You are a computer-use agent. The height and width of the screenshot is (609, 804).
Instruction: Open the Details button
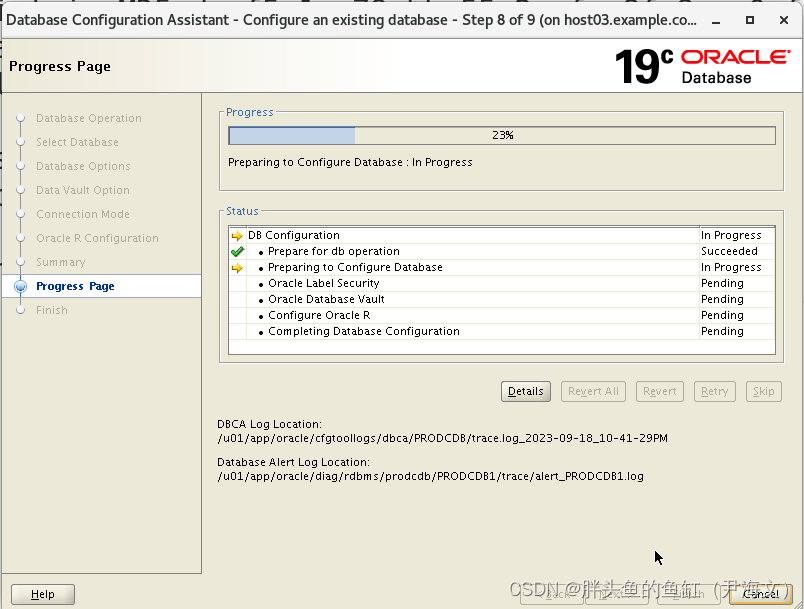coord(526,391)
